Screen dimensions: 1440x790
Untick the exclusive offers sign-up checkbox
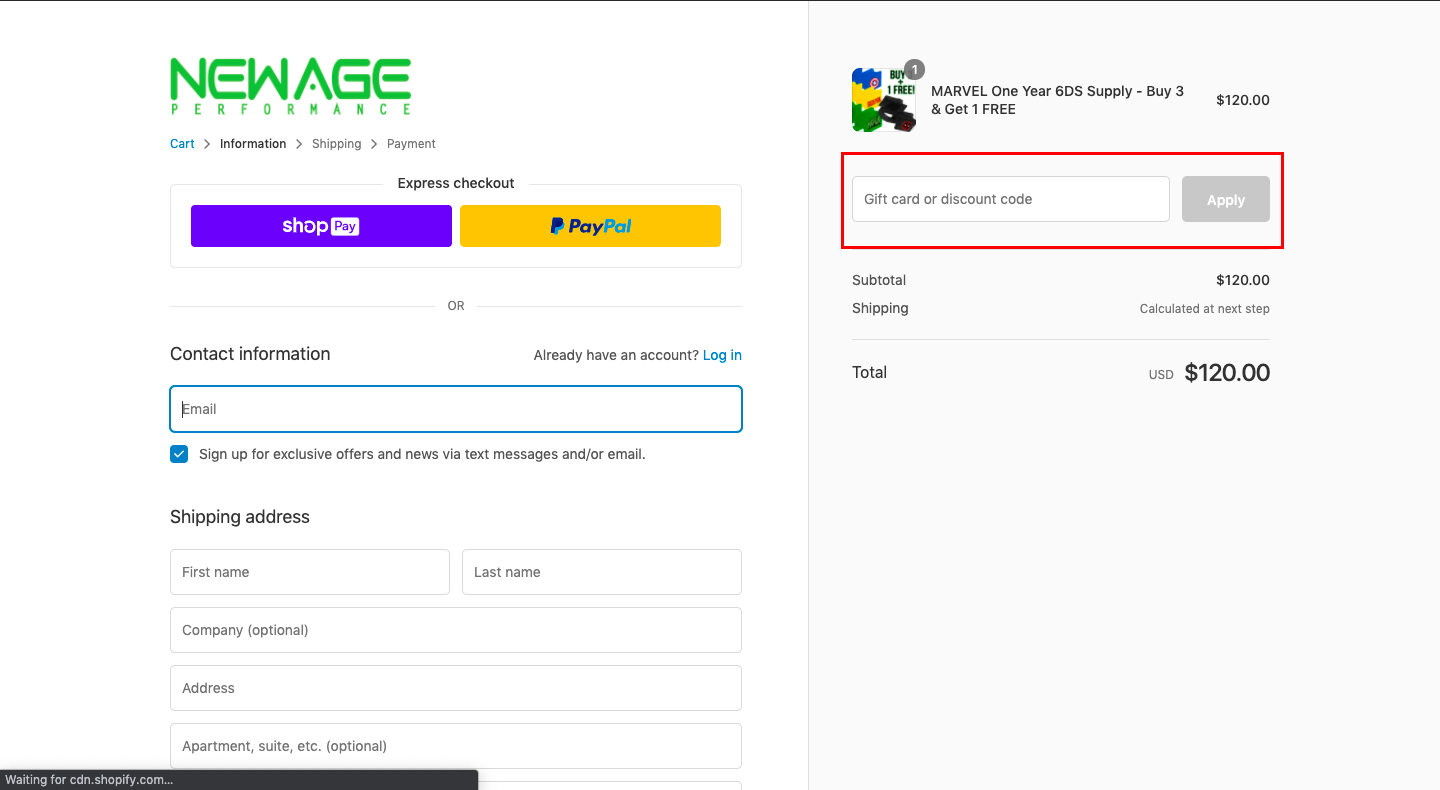179,454
